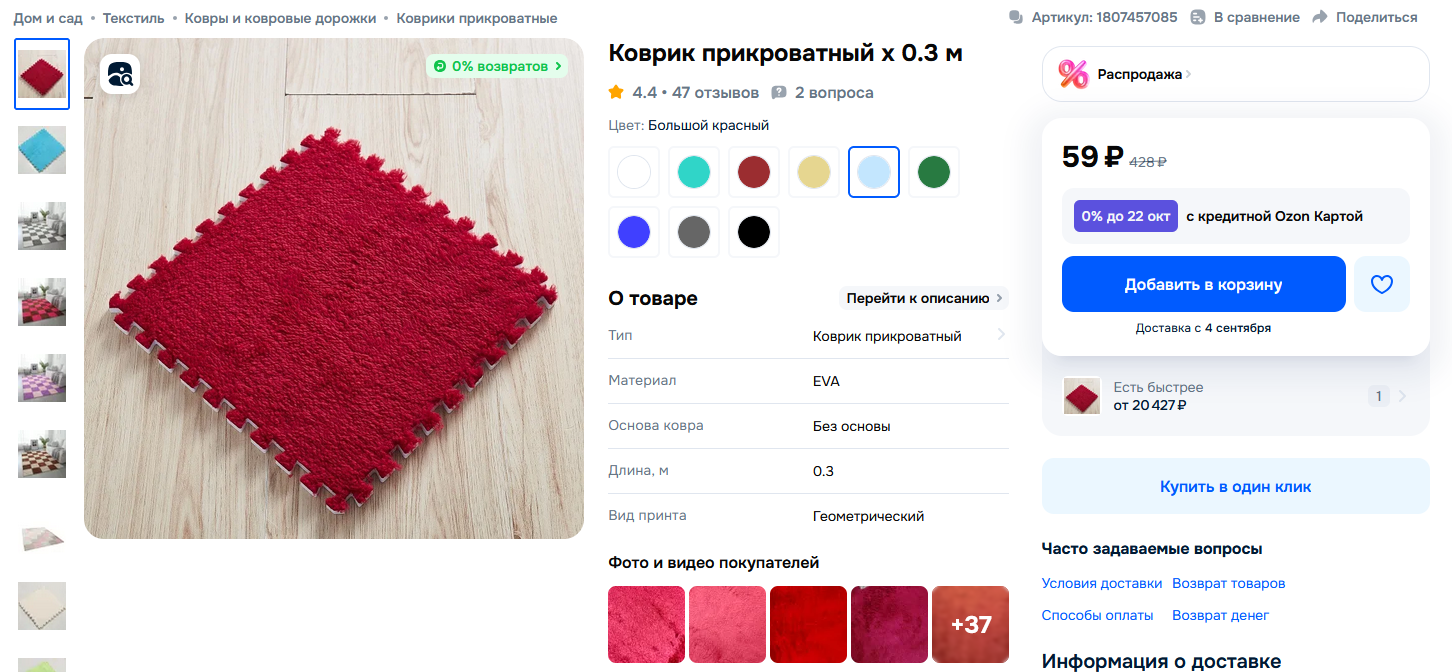Select the green color option

(934, 172)
